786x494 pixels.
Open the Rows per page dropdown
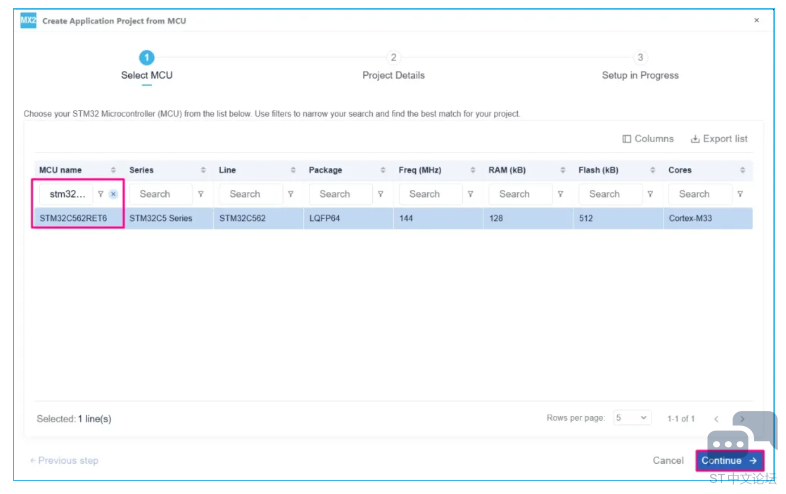[x=632, y=418]
